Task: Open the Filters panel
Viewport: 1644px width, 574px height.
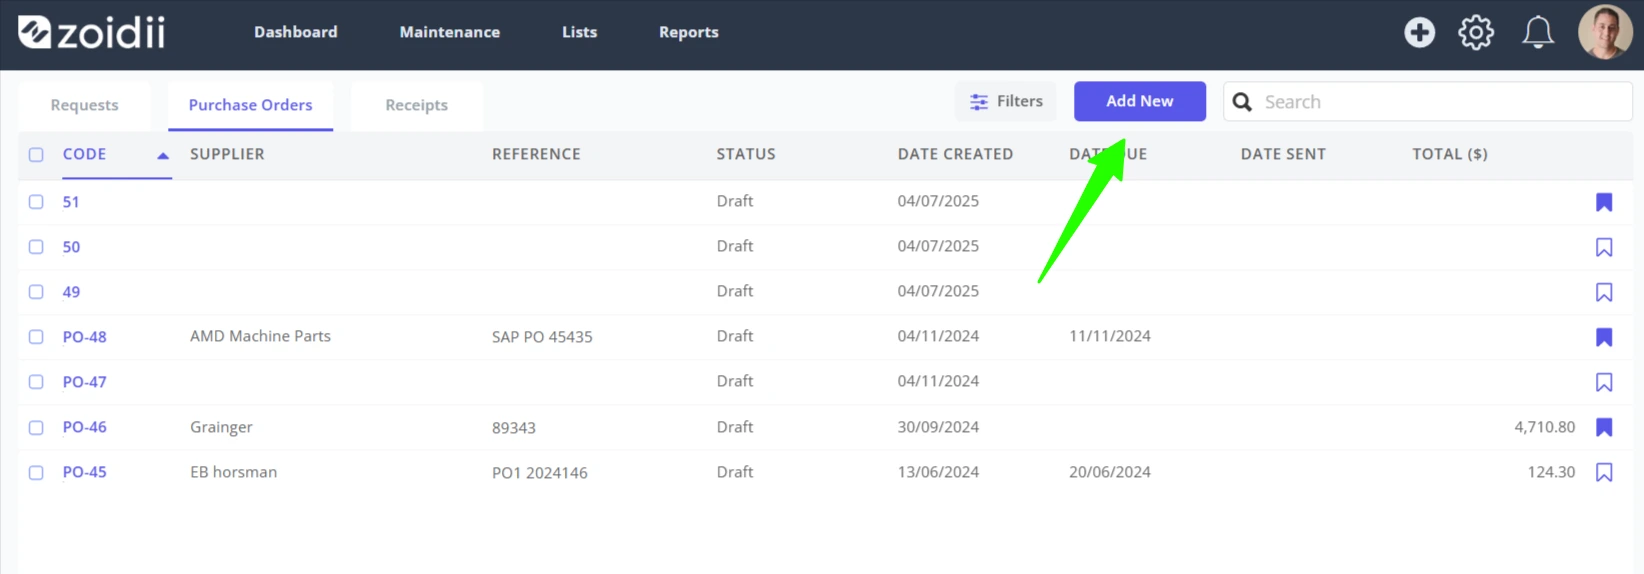Action: pos(1005,101)
